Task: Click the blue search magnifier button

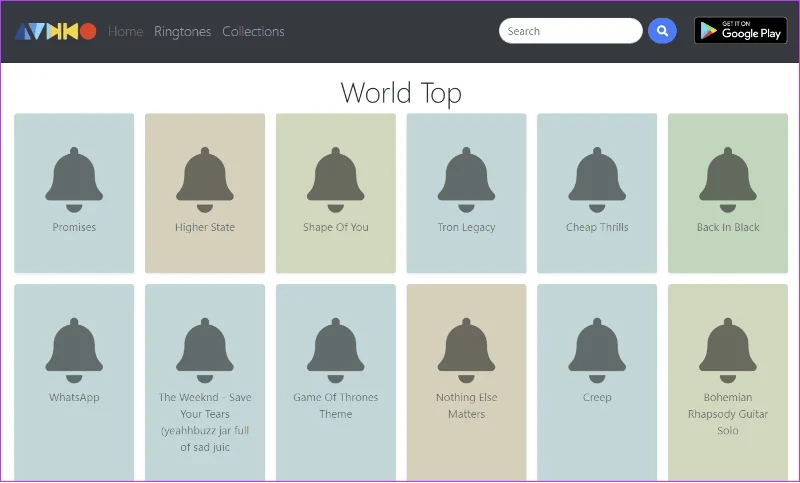Action: pos(662,31)
